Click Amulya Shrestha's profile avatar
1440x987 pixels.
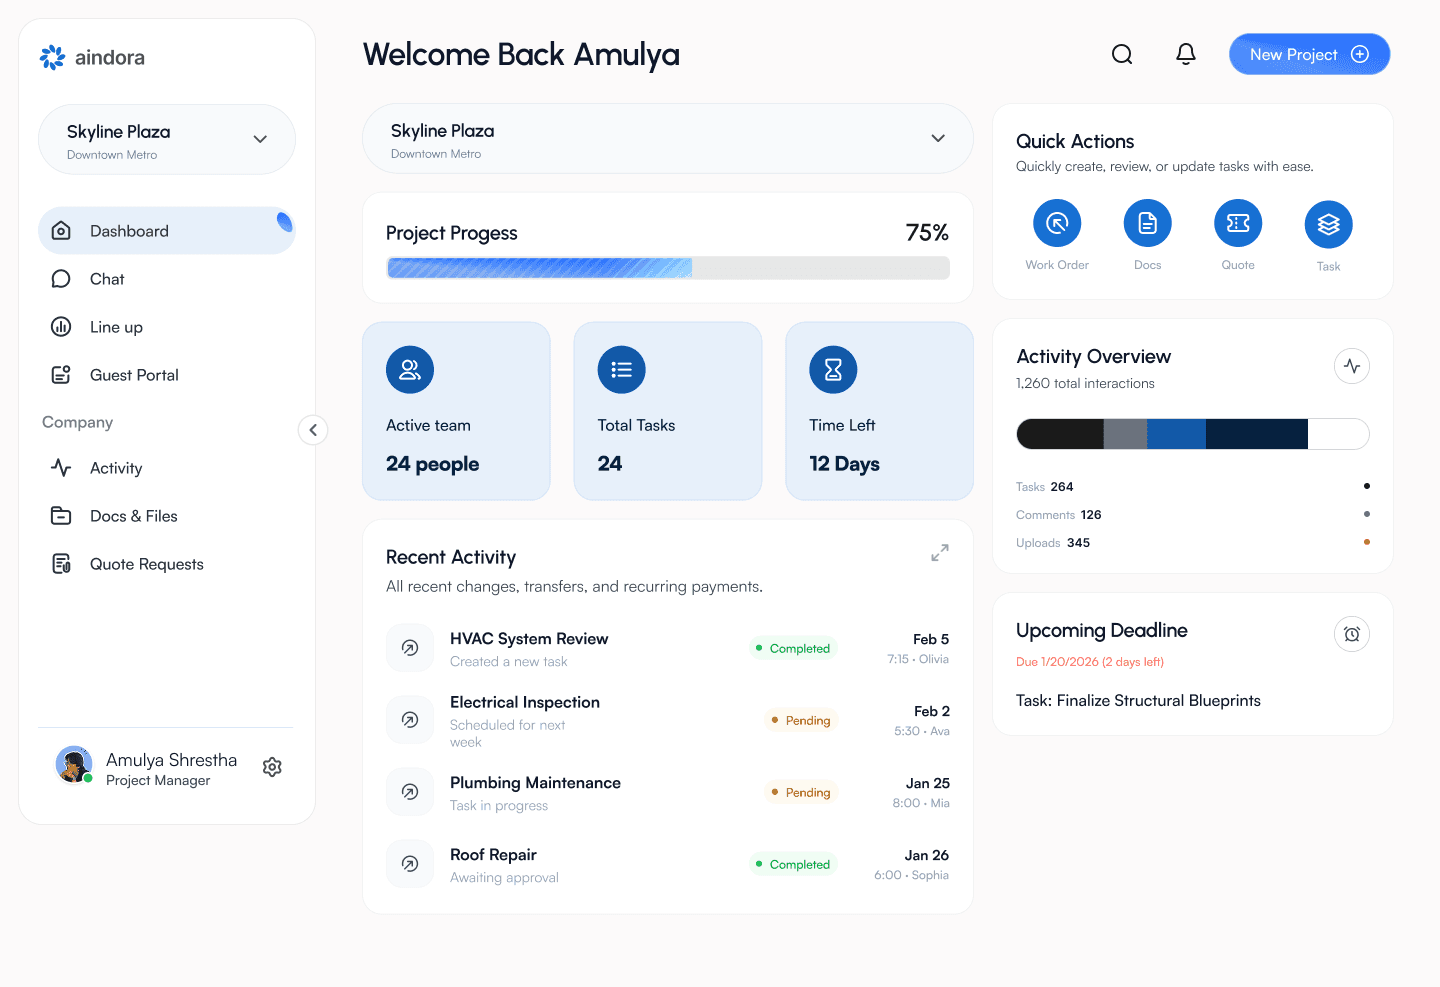74,765
